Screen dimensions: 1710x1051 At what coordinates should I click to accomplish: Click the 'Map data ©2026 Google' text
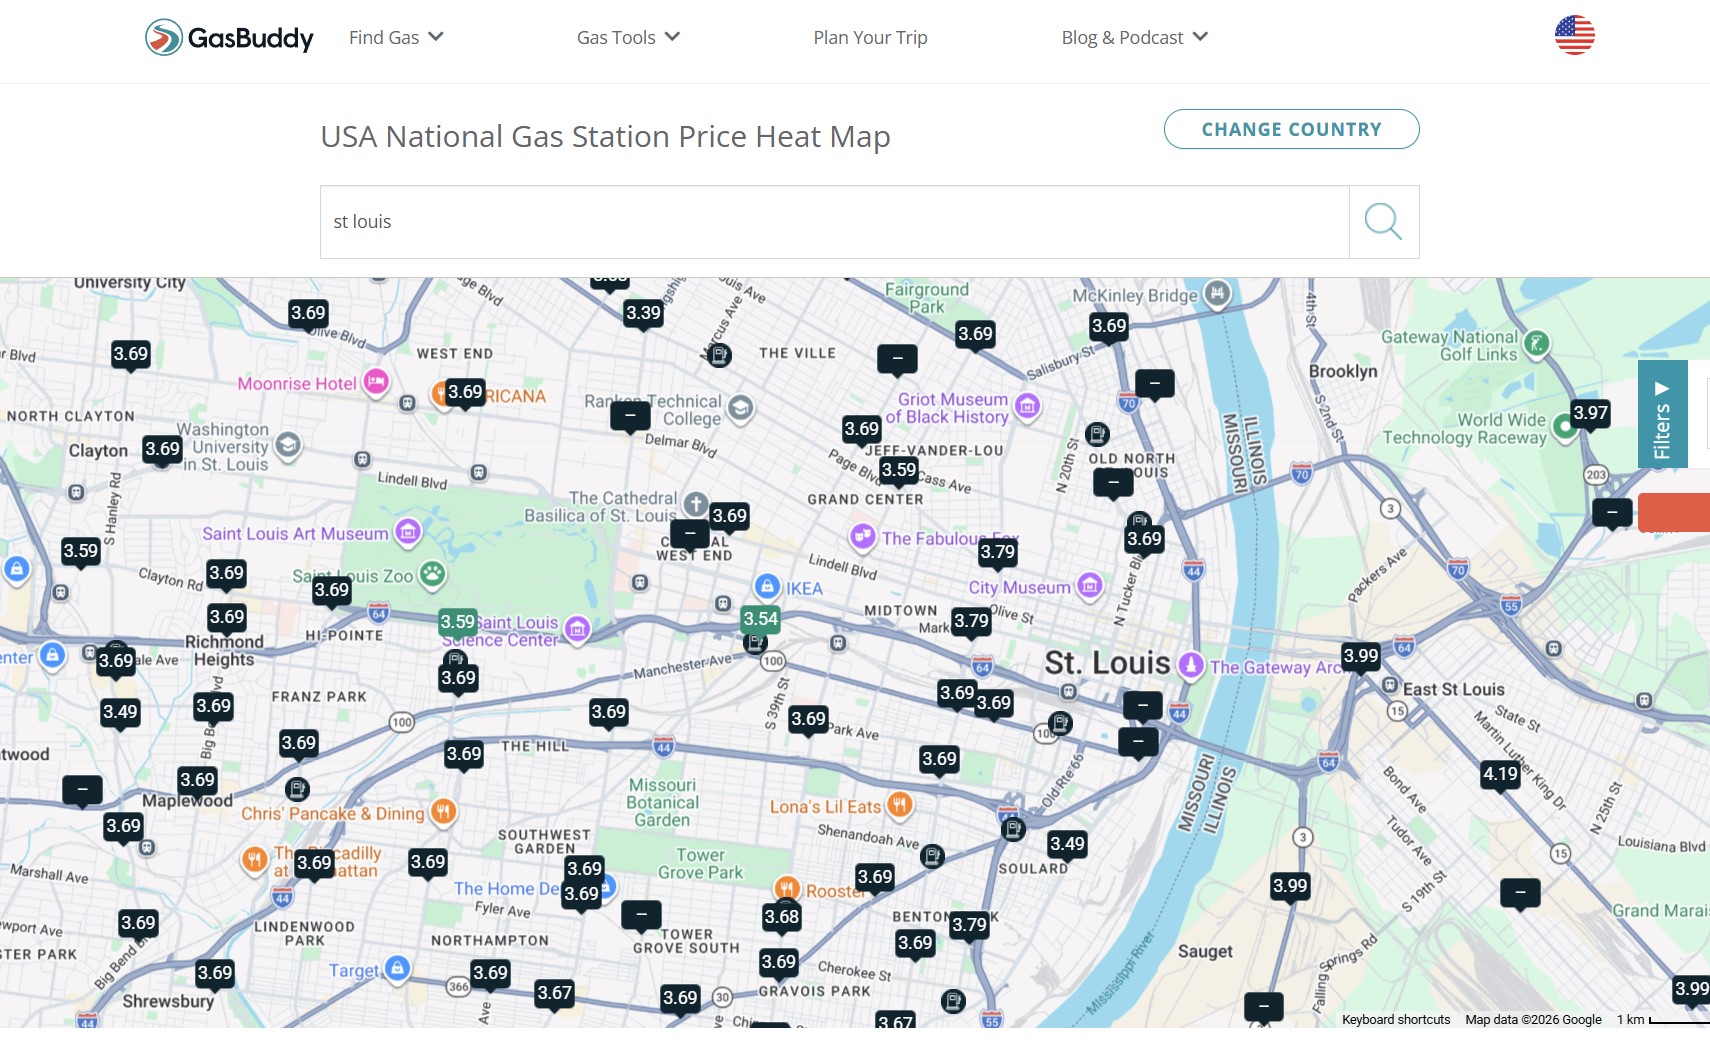pos(1533,1020)
